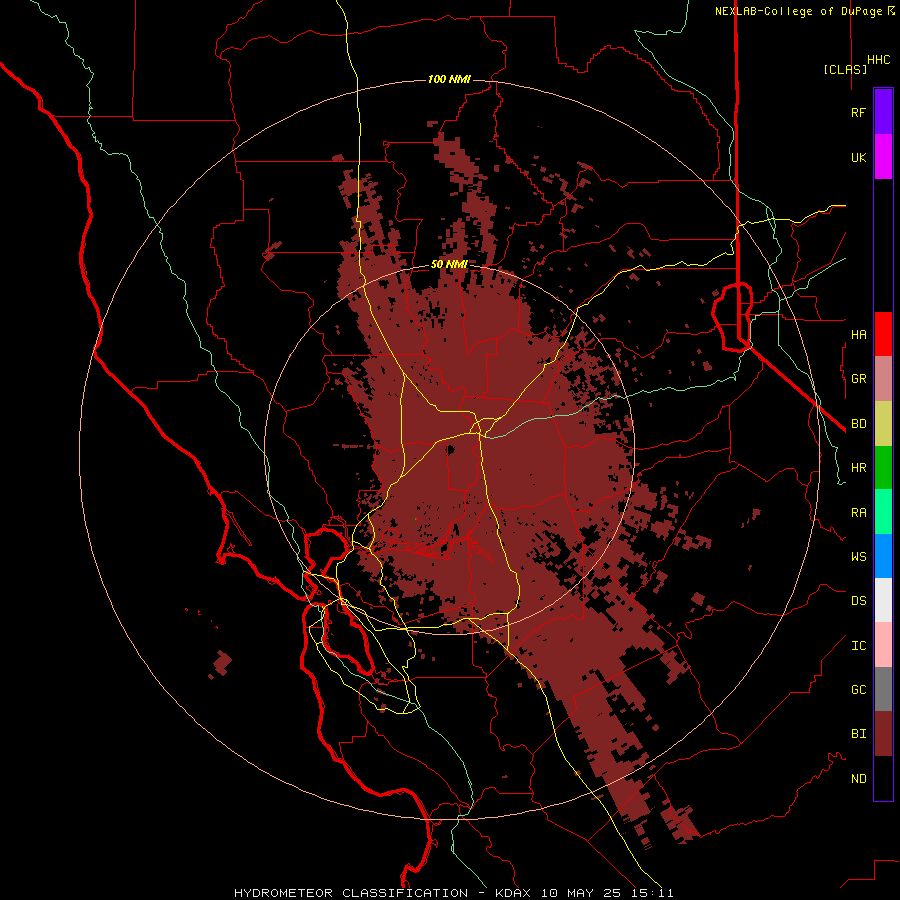Click the HHC product label

coord(878,60)
